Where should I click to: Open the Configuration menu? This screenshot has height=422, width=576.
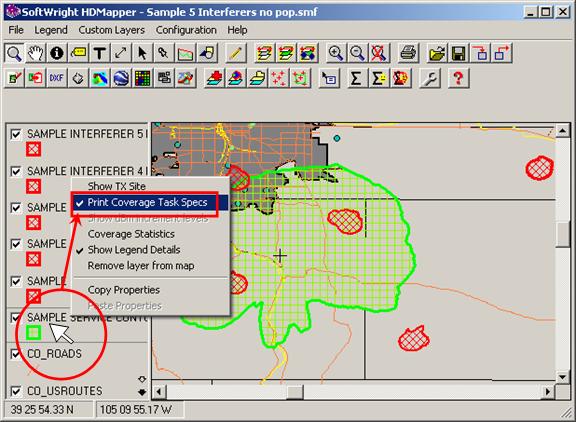pyautogui.click(x=186, y=30)
